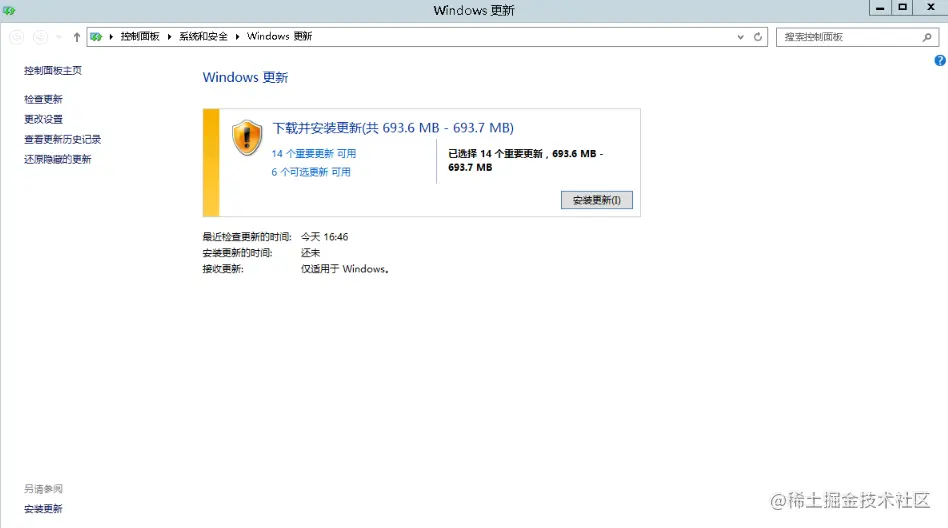Go up one level with up arrow
The image size is (948, 528).
77,37
